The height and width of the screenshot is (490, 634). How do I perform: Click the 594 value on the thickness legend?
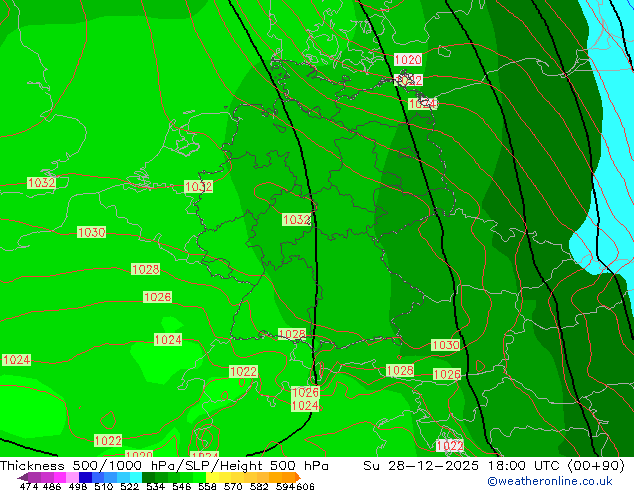pos(285,486)
